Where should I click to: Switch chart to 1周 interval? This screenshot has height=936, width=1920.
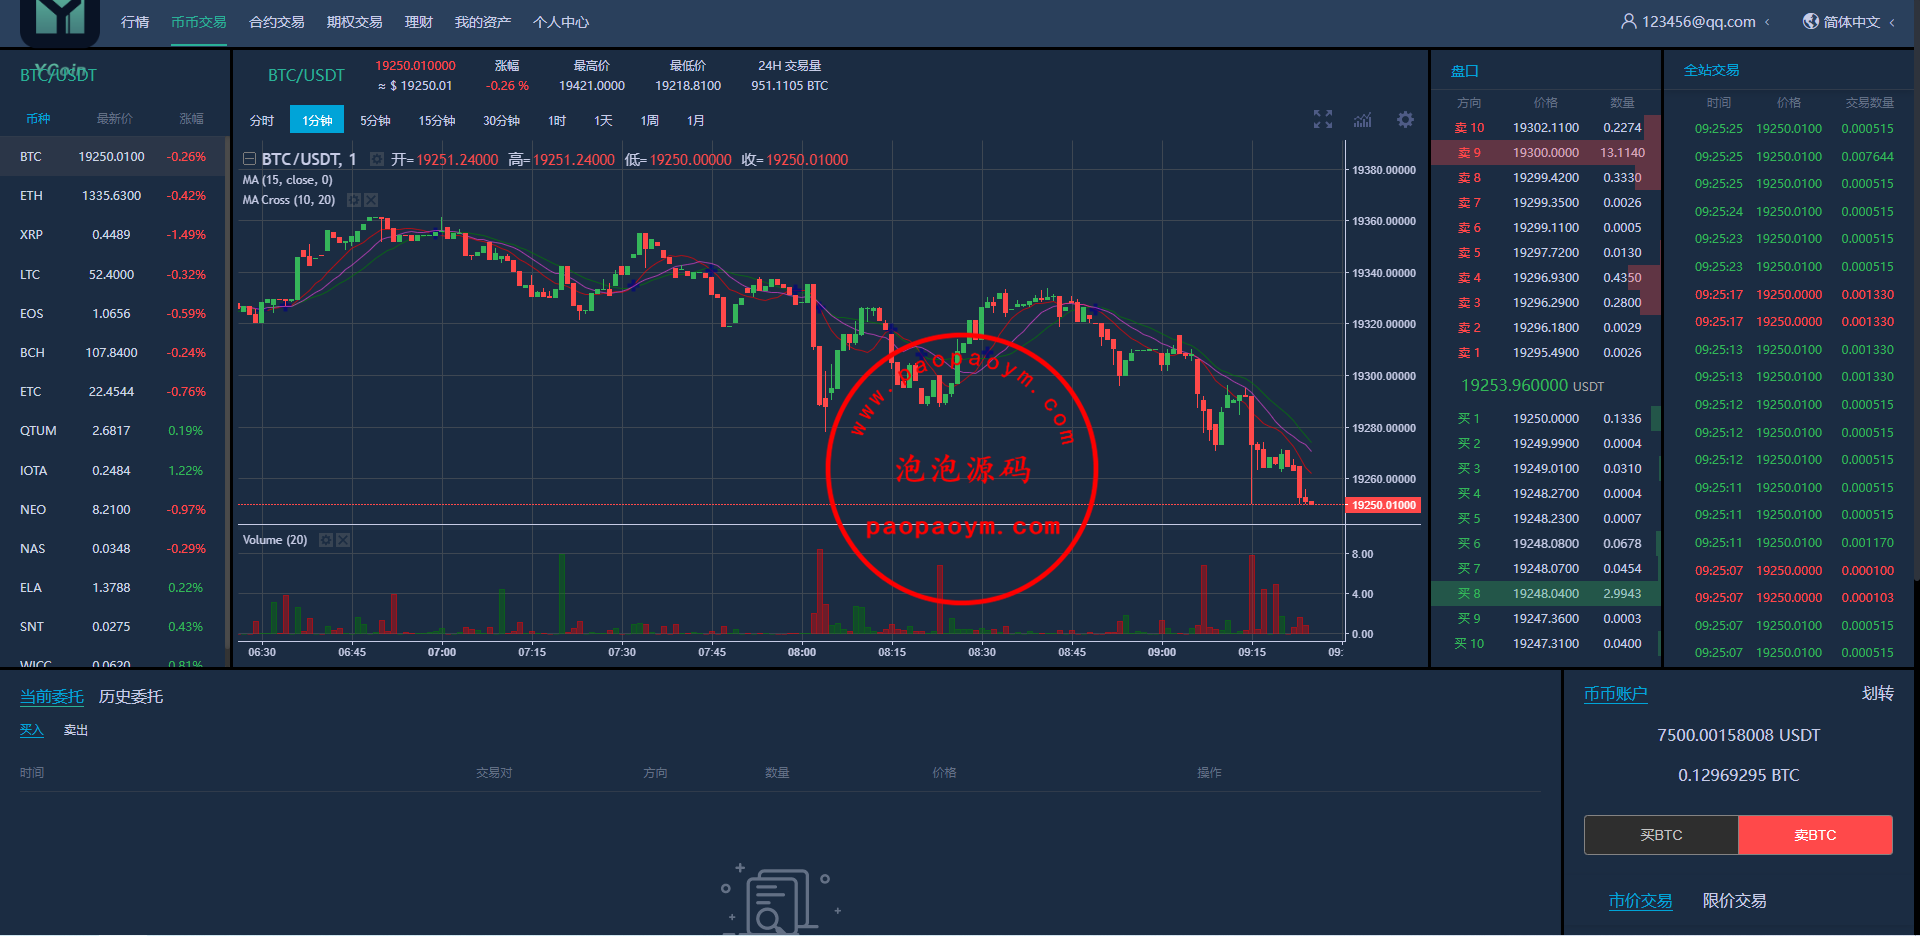point(650,120)
